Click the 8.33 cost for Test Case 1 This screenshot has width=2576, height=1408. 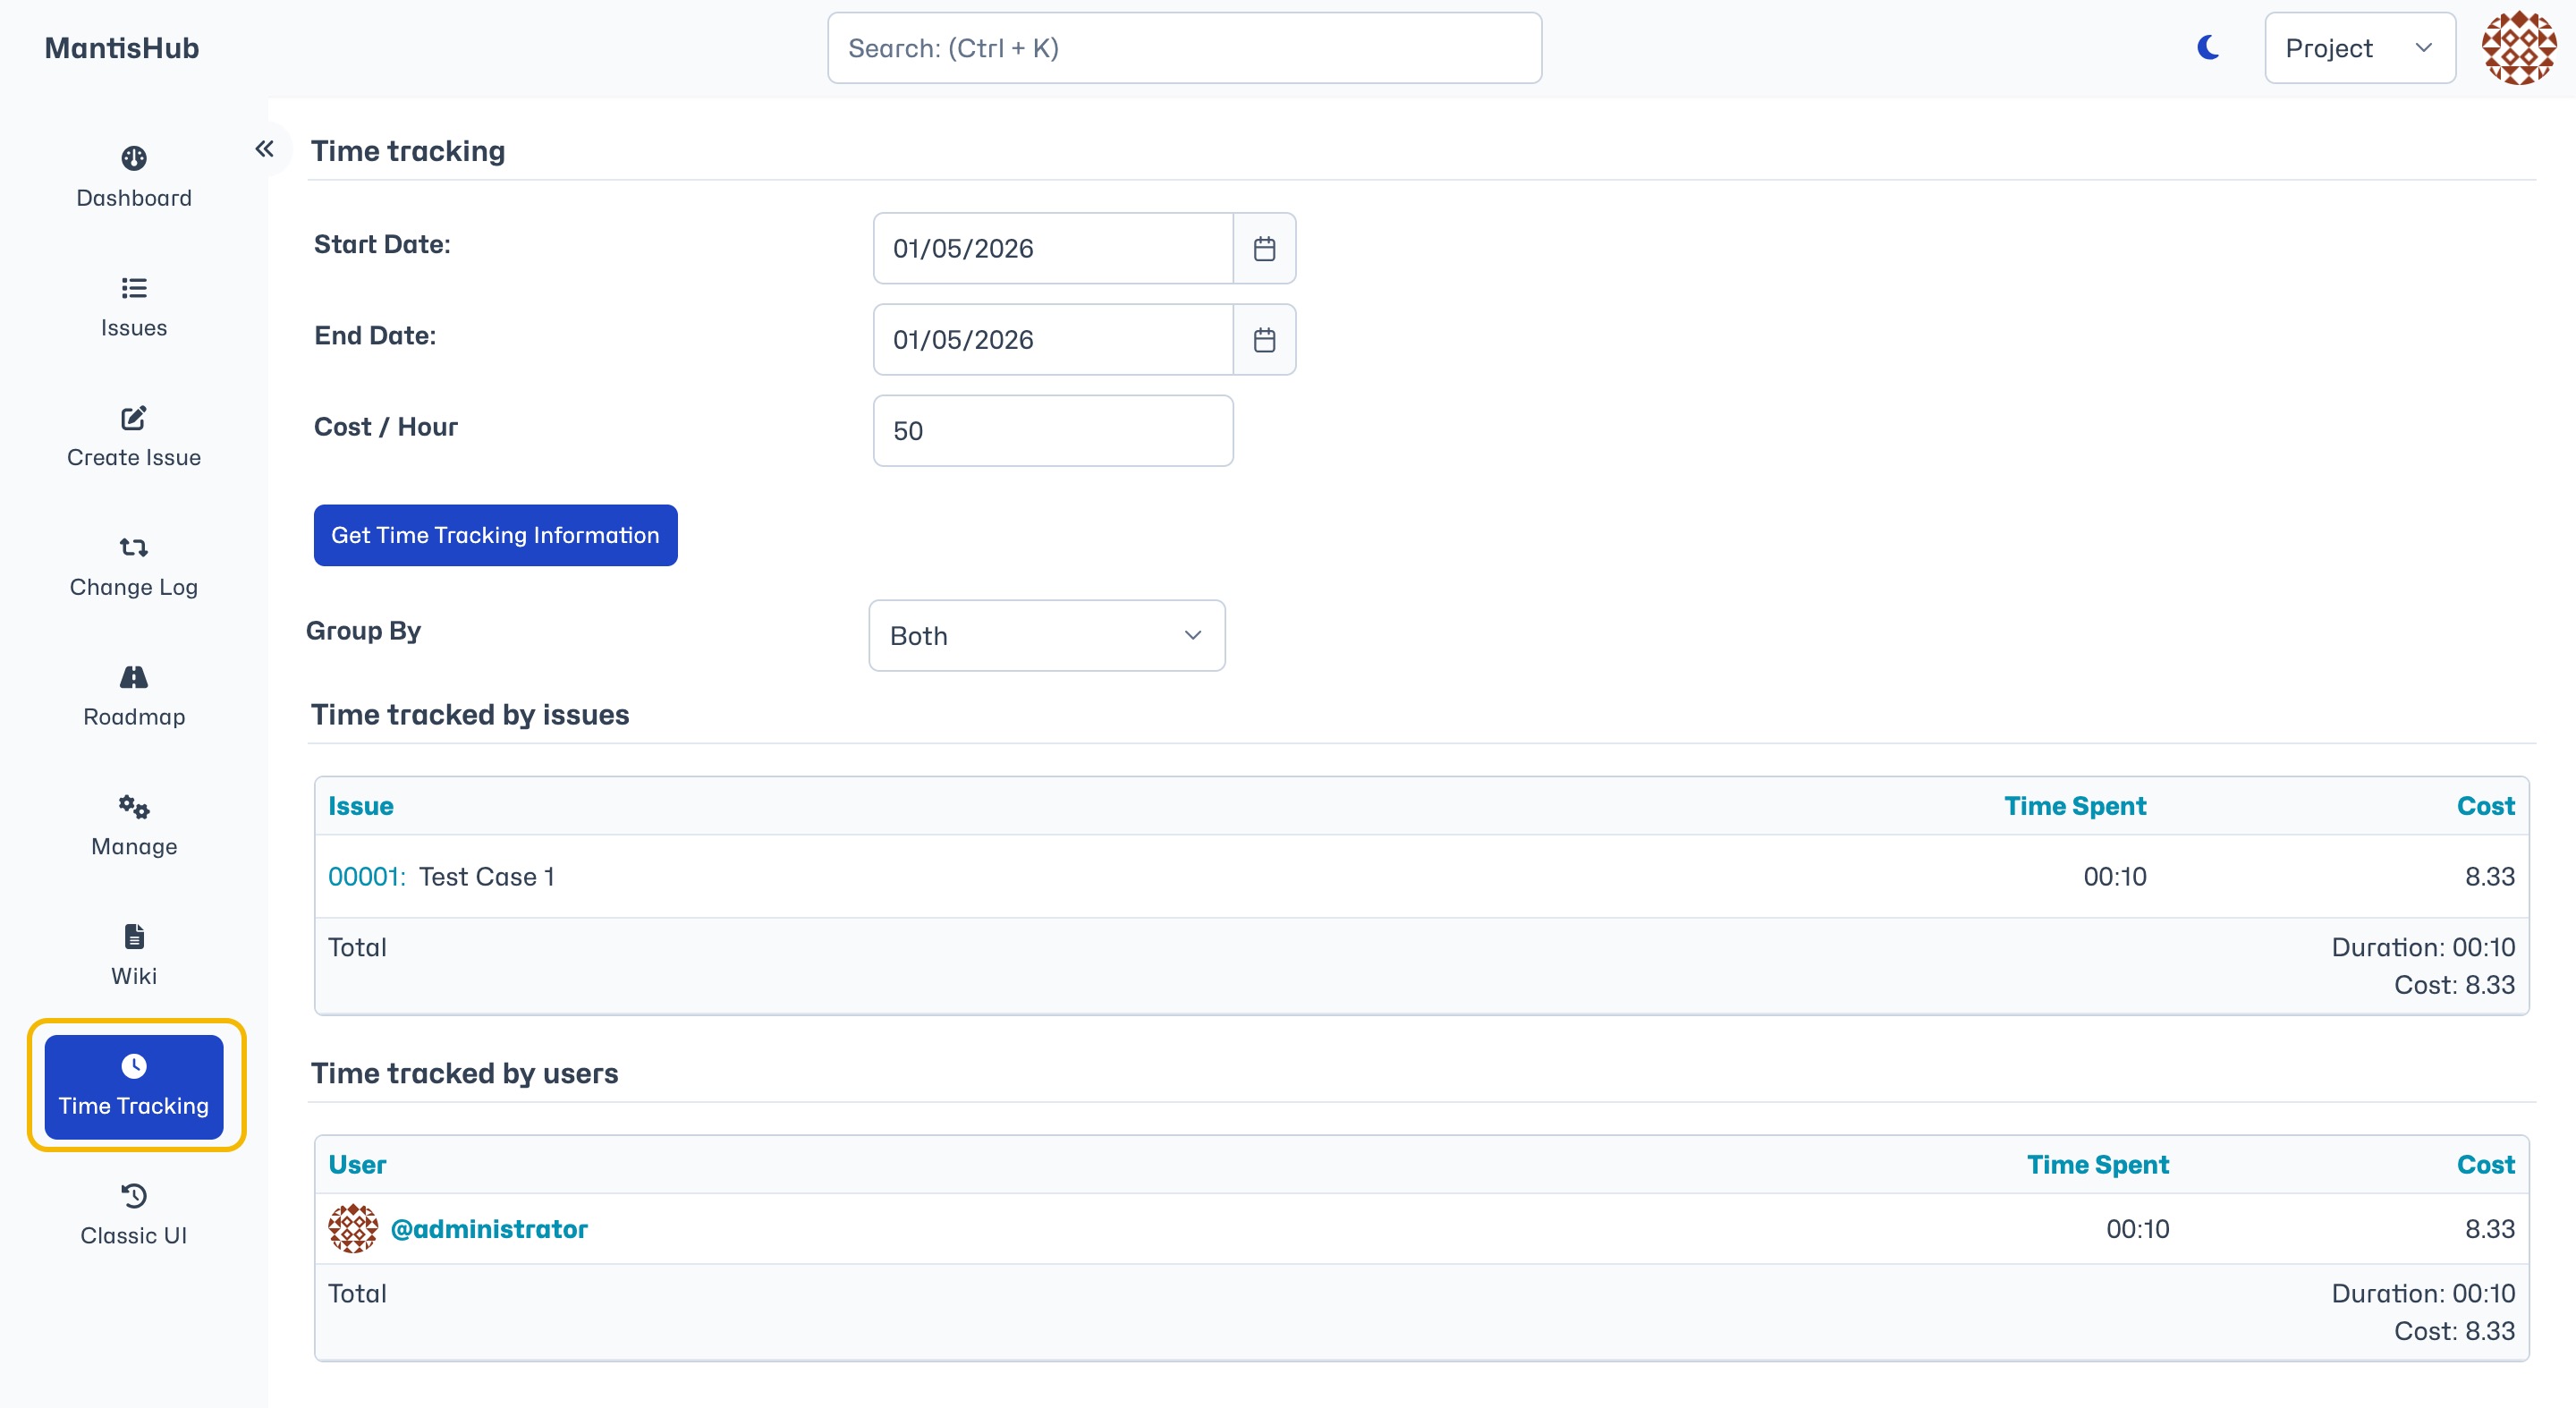point(2490,876)
